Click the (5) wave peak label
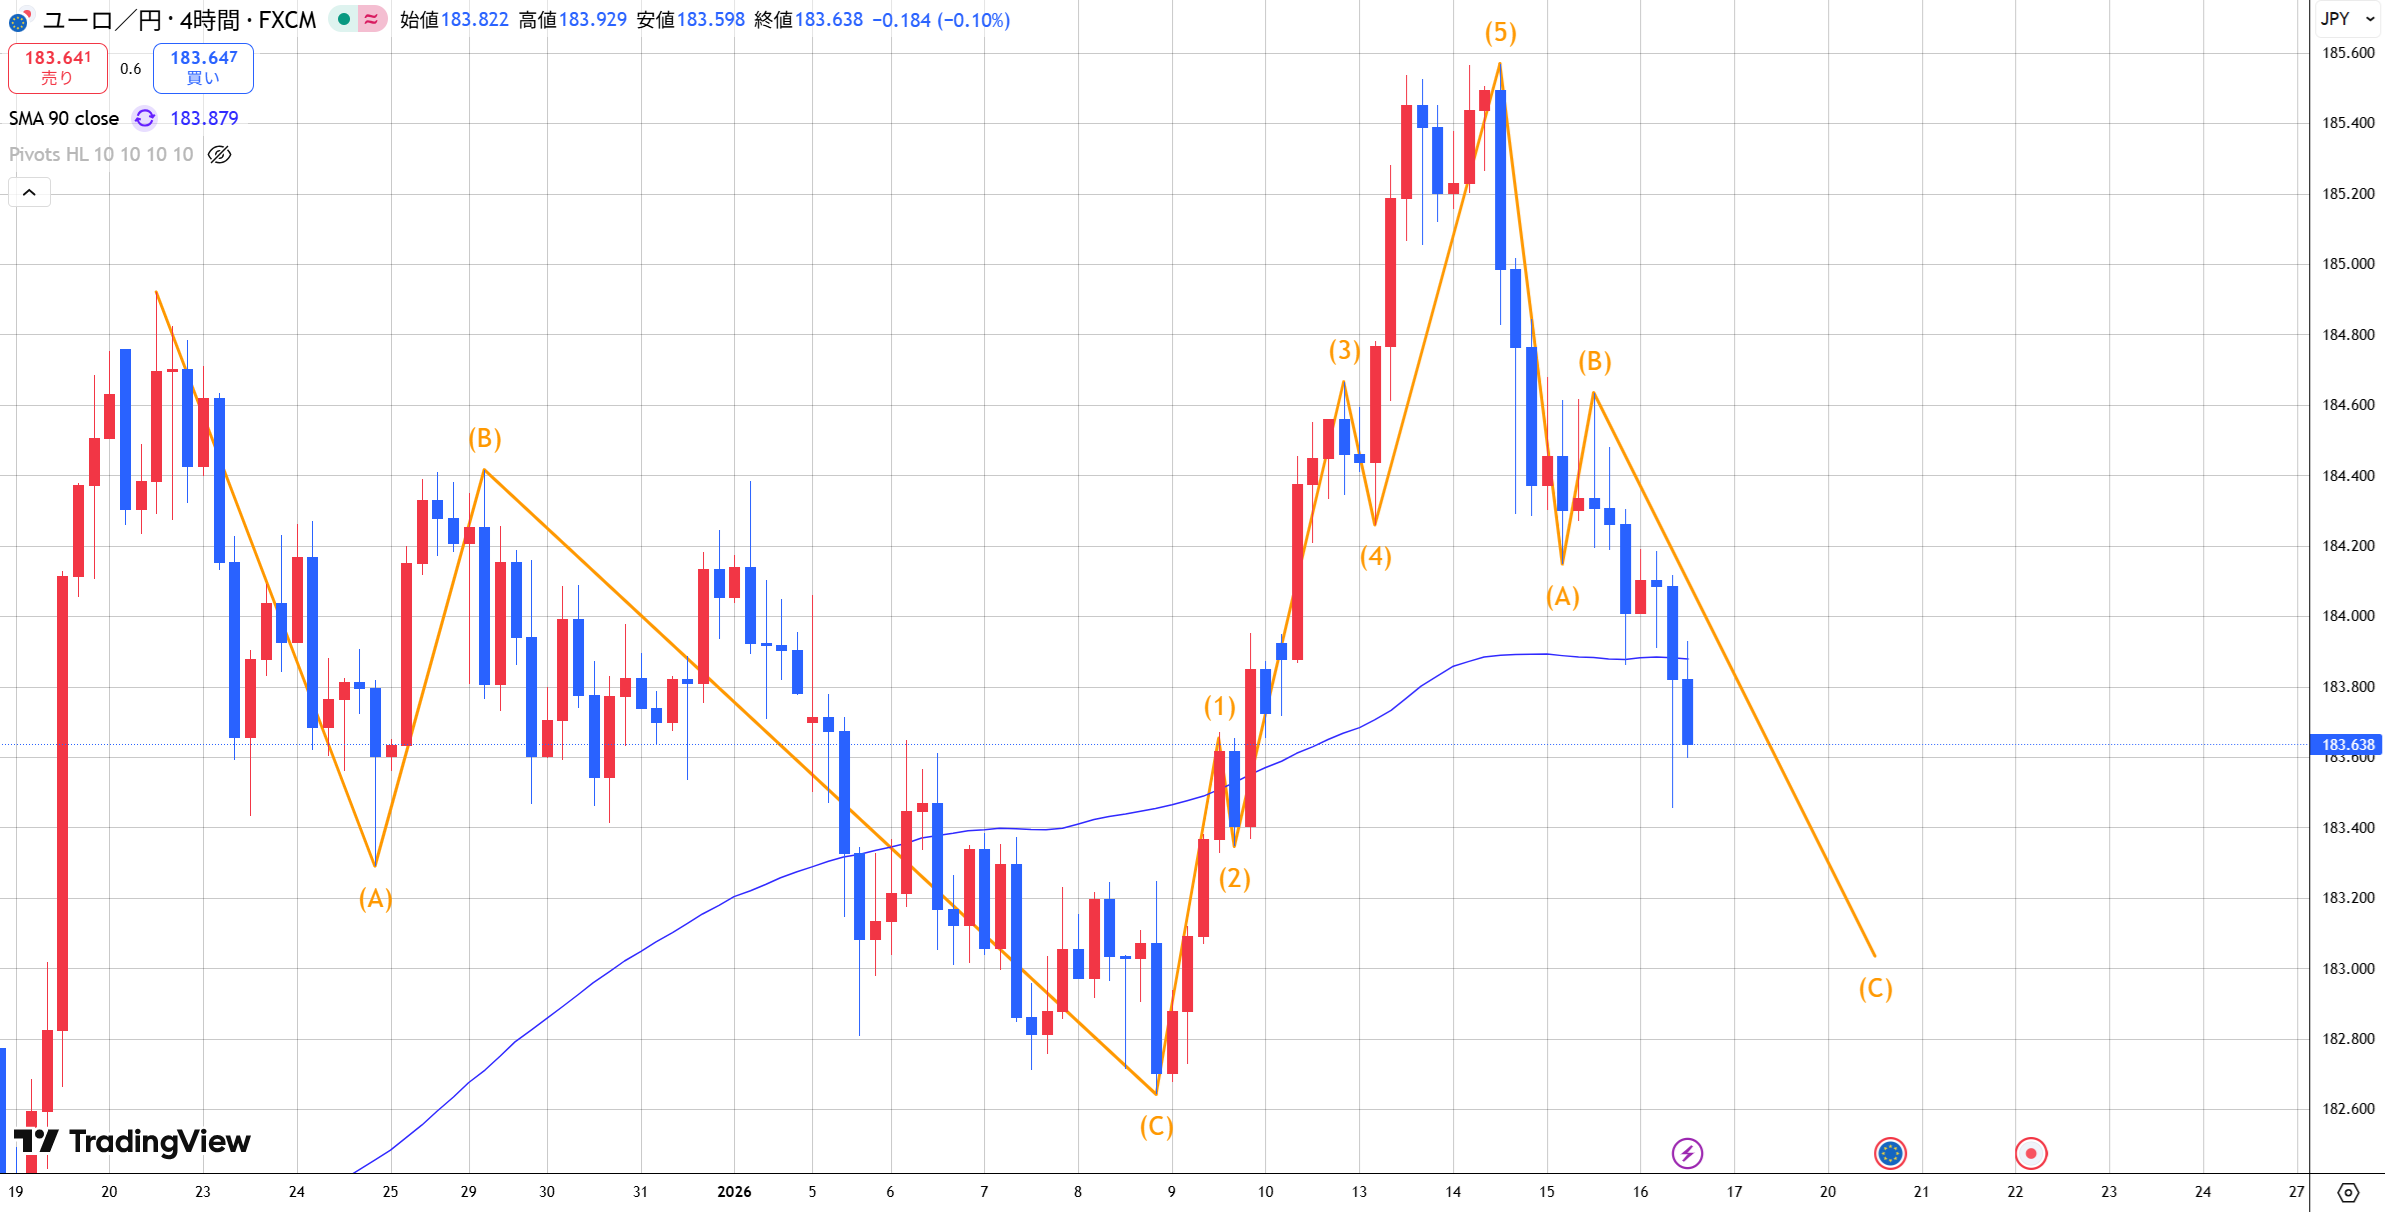Screen dimensions: 2385x1212 (x=1500, y=33)
